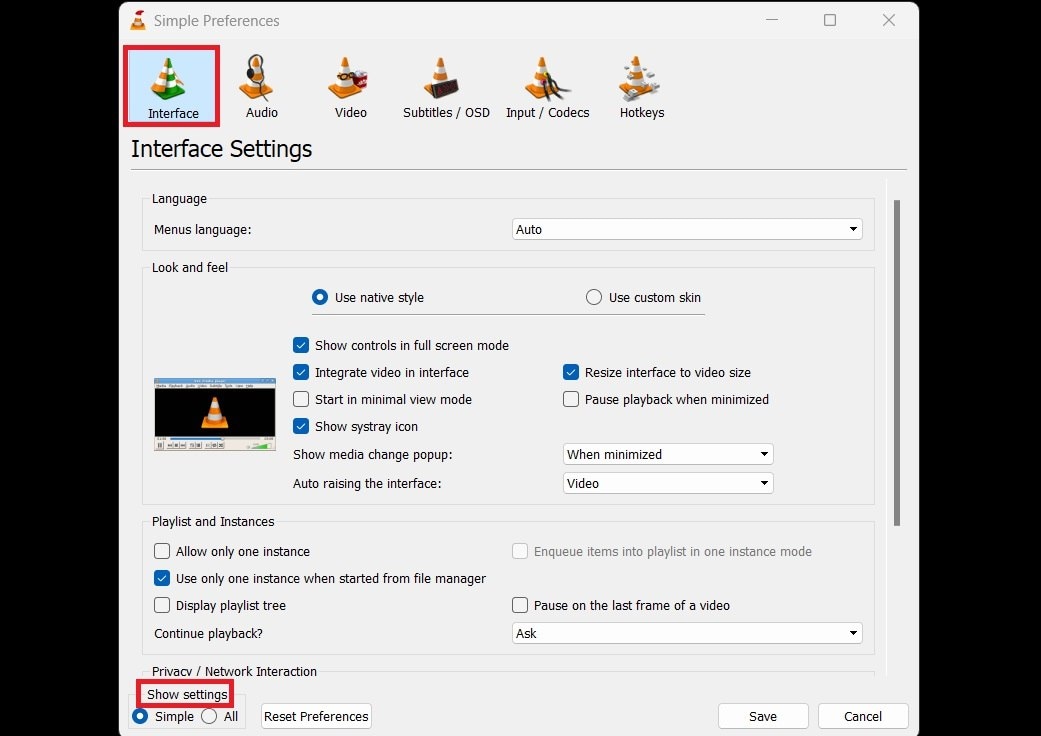Screen dimensions: 1041x736
Task: Open Auto raising the interface dropdown
Action: coord(668,484)
